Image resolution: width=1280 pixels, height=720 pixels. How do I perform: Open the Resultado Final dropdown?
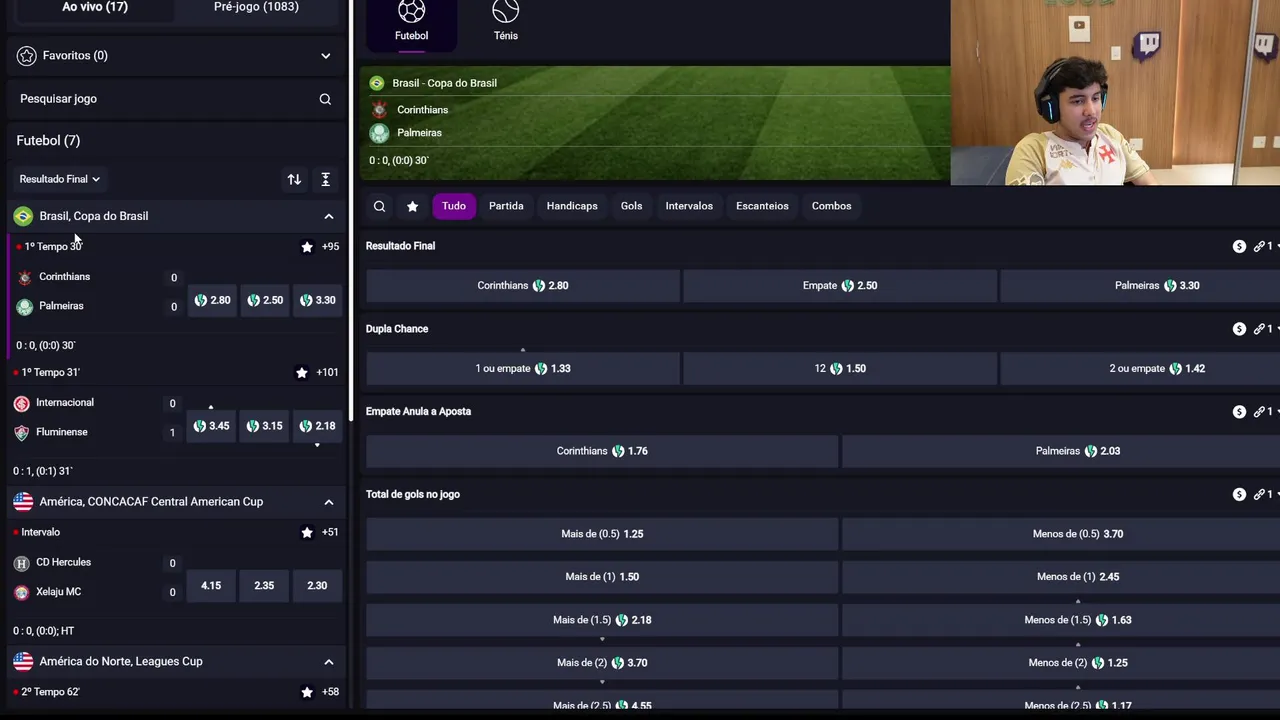(60, 179)
